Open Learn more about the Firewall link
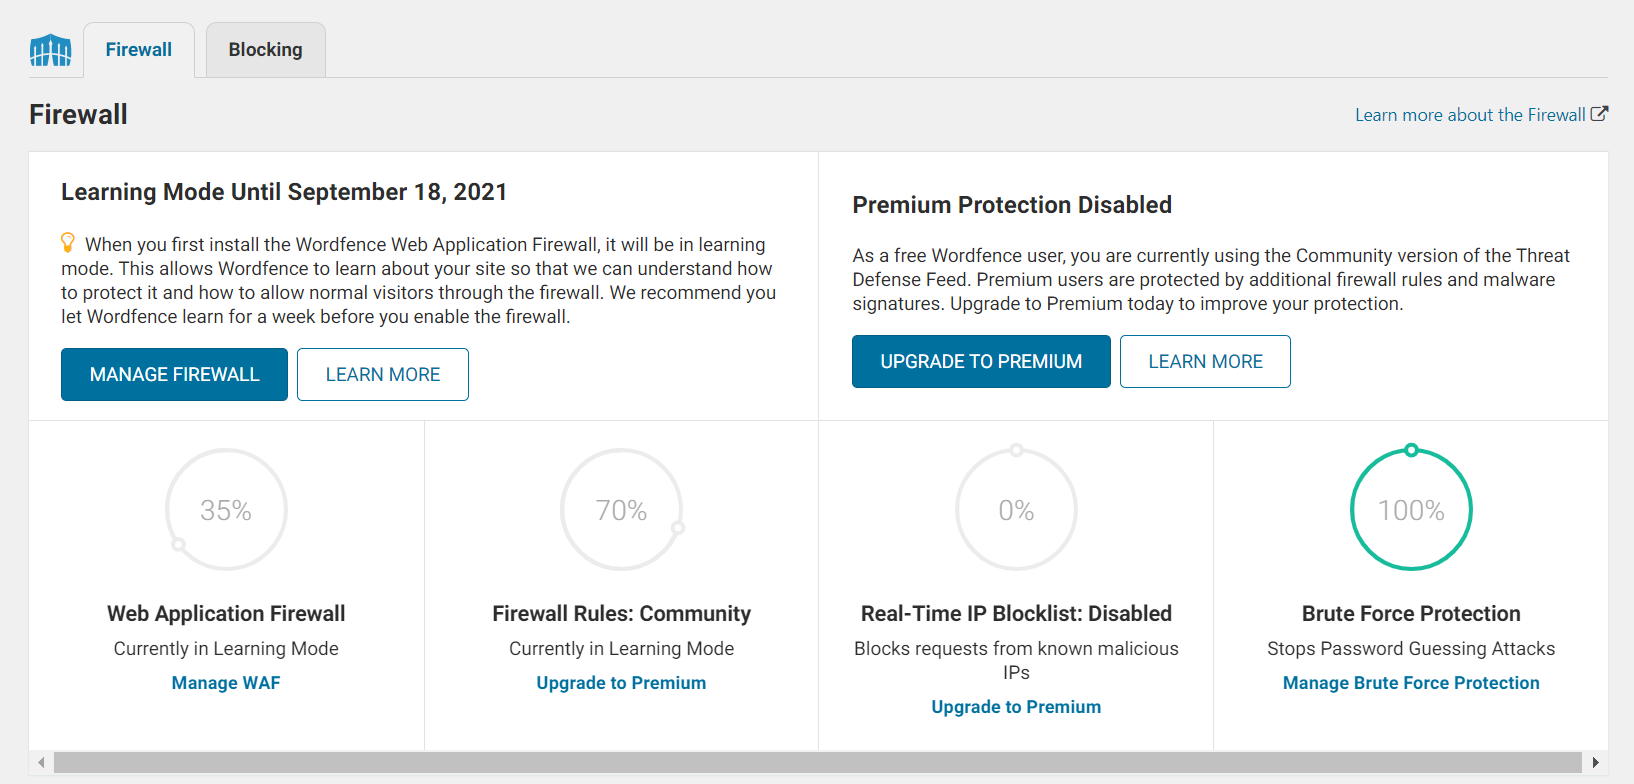The width and height of the screenshot is (1634, 784). 1470,115
